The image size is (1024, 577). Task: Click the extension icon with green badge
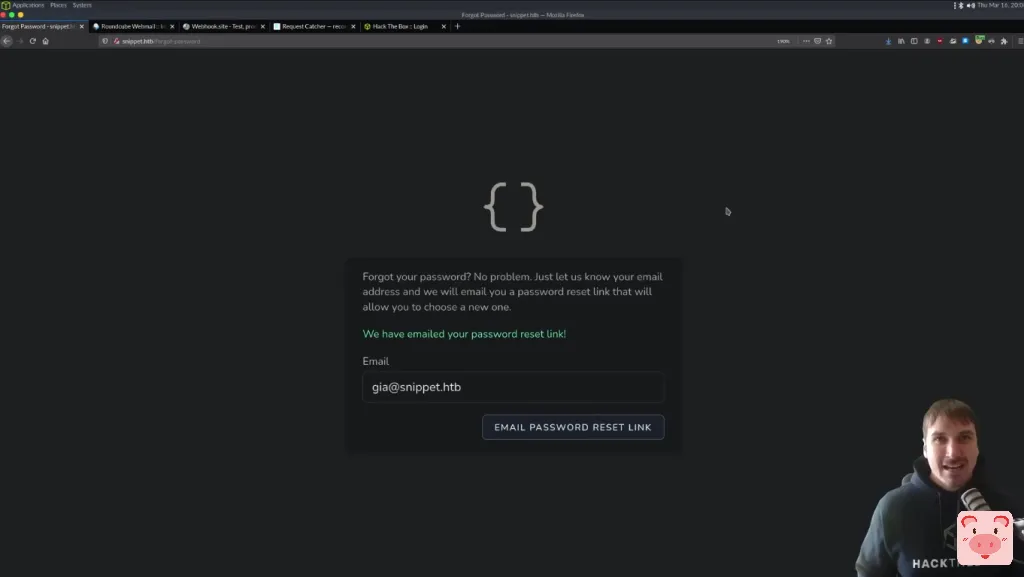[x=978, y=40]
